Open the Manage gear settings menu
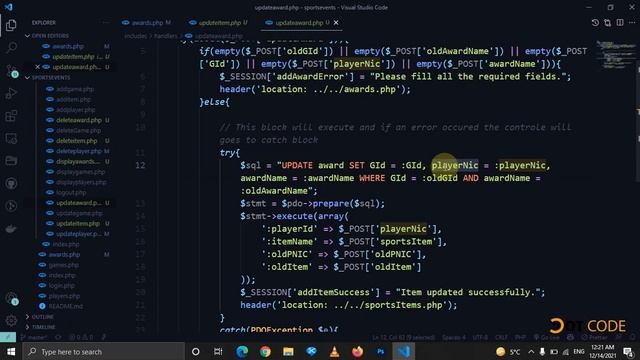The width and height of the screenshot is (640, 360). pos(11,320)
